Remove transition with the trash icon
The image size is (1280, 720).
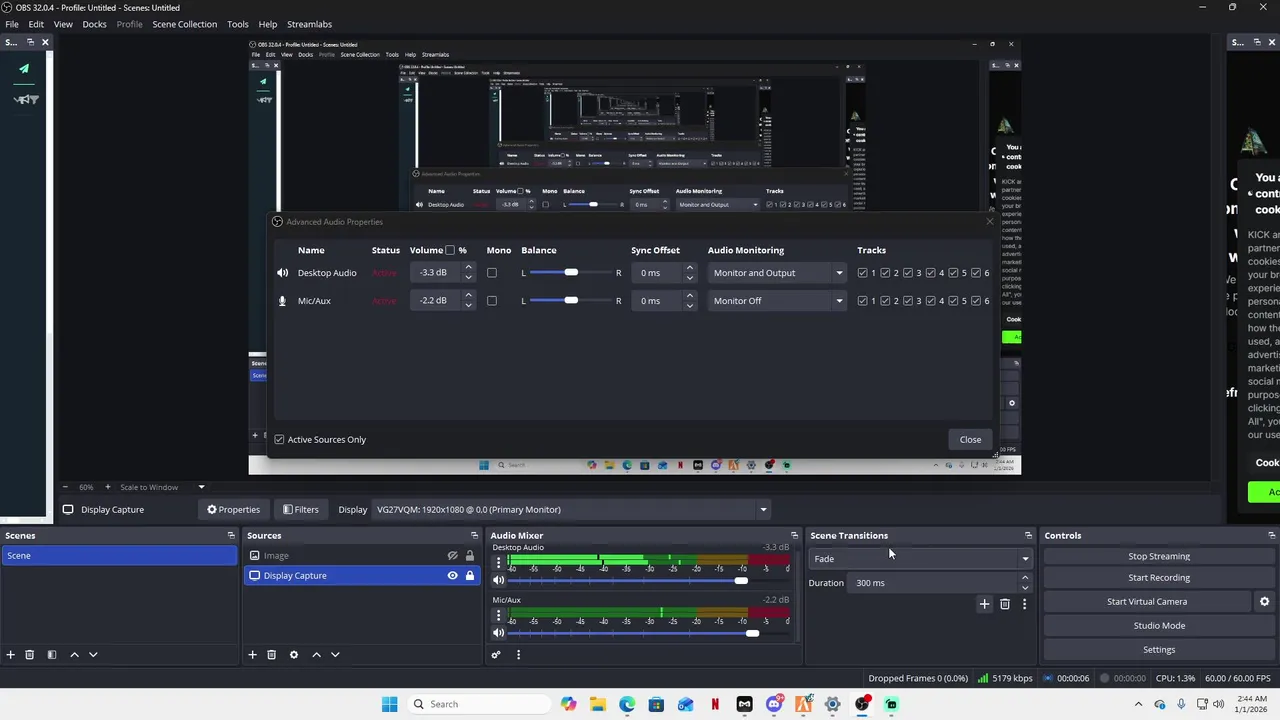1005,604
